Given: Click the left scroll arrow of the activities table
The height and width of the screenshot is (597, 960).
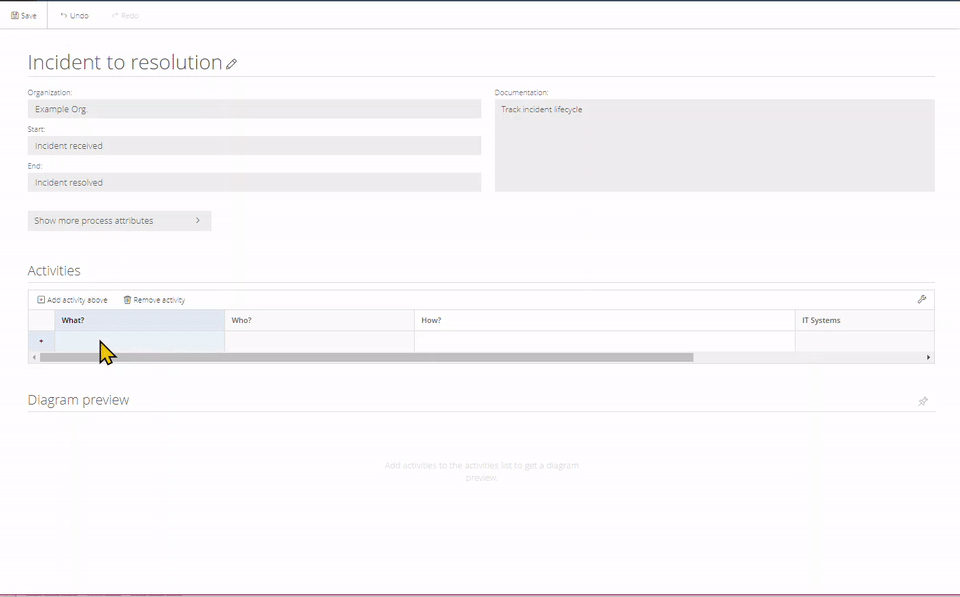Looking at the screenshot, I should point(34,357).
